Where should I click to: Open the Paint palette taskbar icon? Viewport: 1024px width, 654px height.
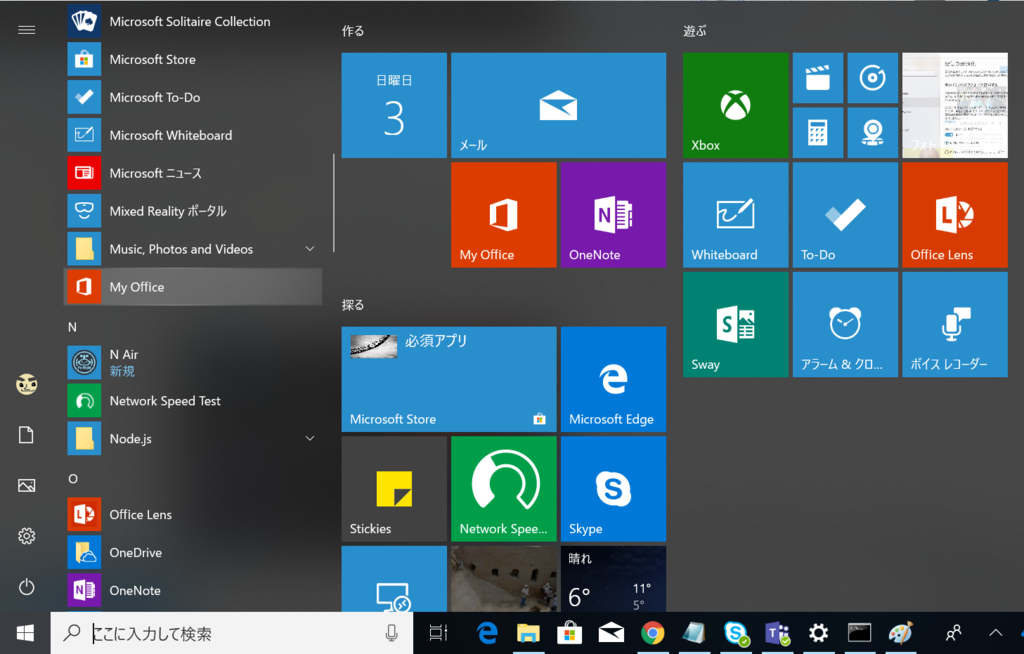pyautogui.click(x=901, y=633)
